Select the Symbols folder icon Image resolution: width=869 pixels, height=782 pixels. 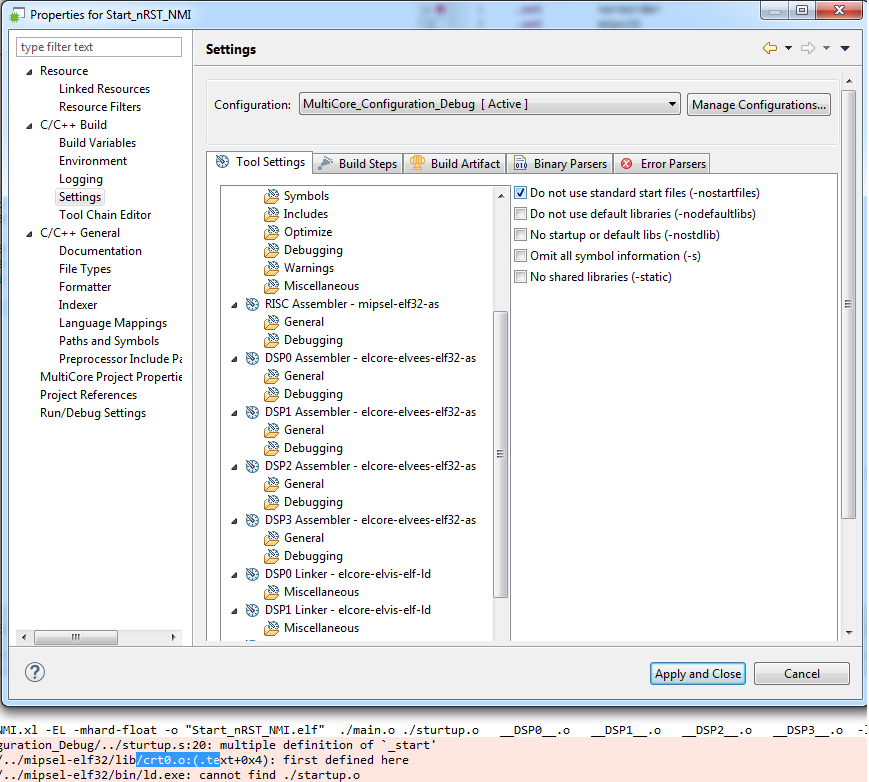point(271,196)
